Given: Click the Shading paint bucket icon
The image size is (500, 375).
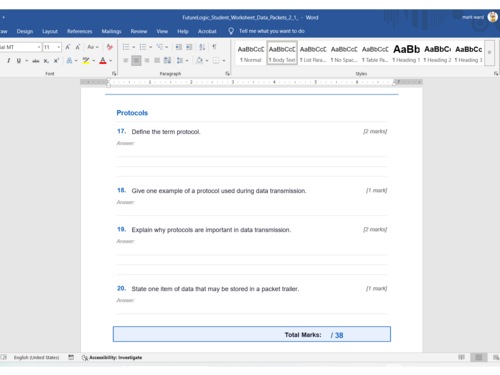Looking at the screenshot, I should [199, 60].
